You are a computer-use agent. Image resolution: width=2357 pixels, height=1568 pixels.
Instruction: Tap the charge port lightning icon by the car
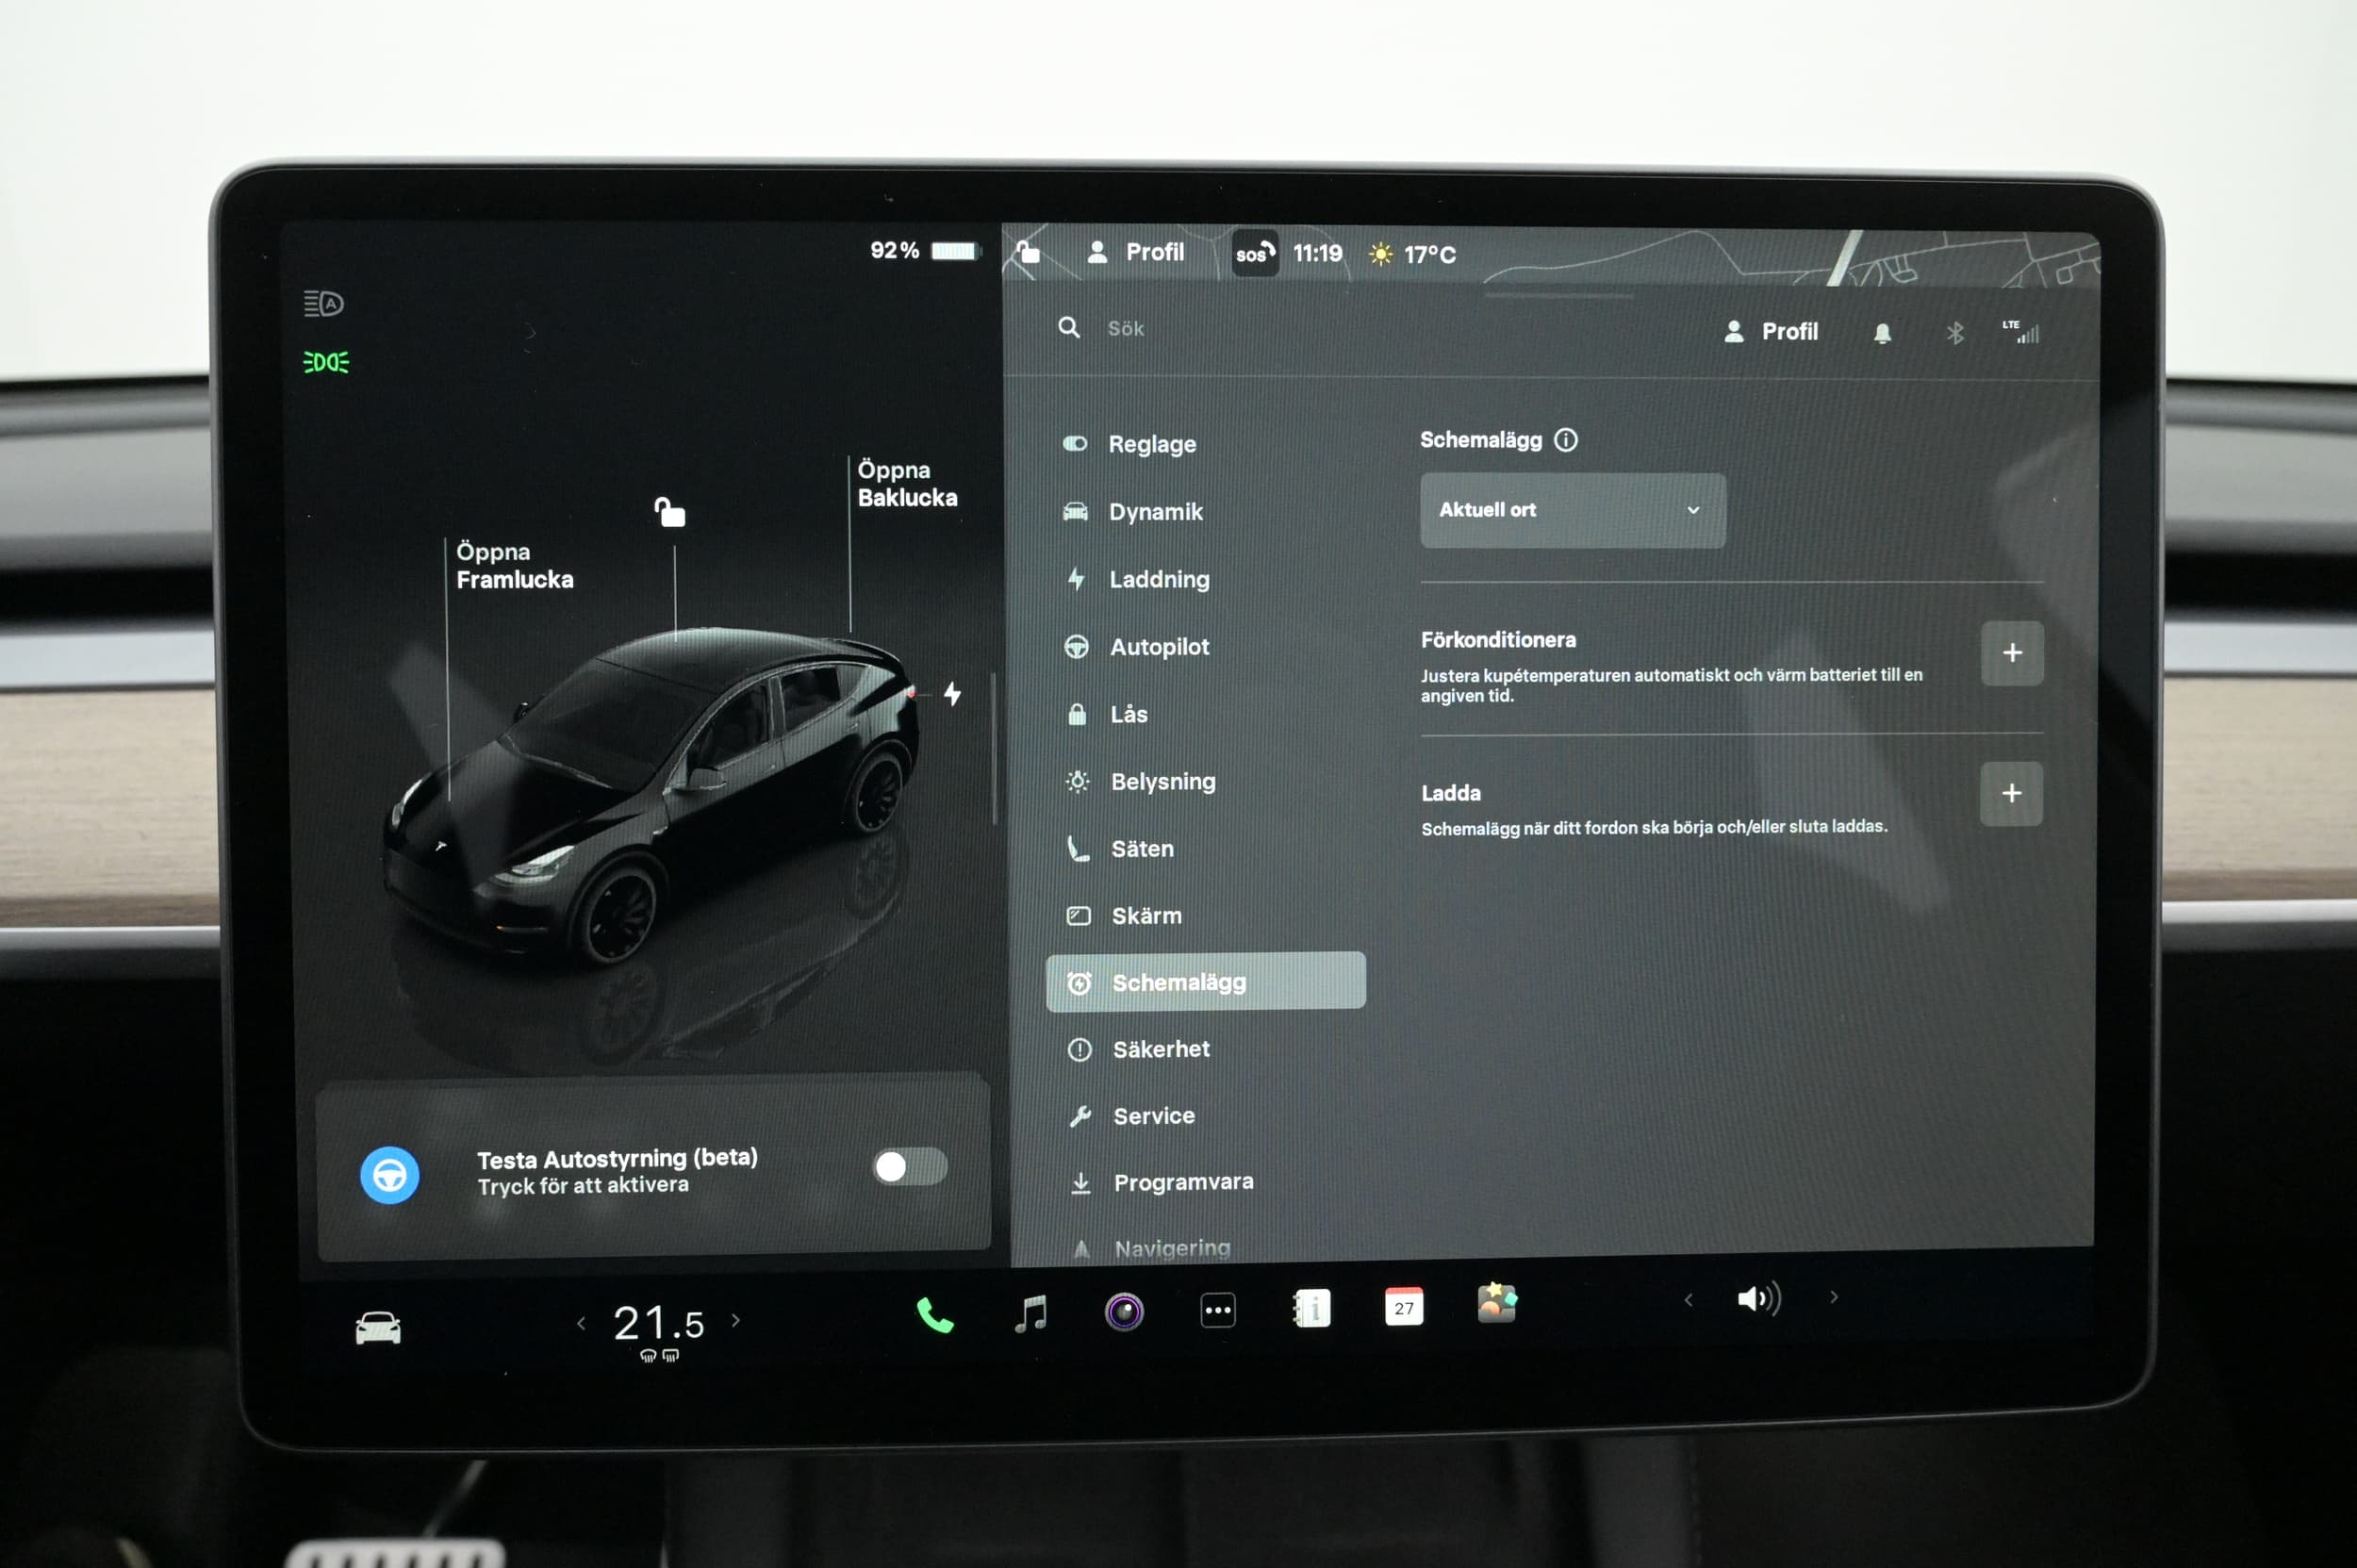953,693
